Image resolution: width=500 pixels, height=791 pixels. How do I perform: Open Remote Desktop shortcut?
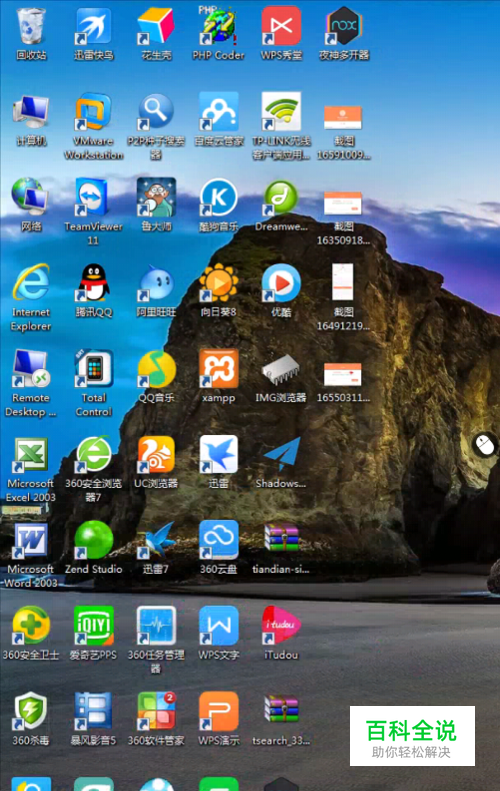pos(31,368)
